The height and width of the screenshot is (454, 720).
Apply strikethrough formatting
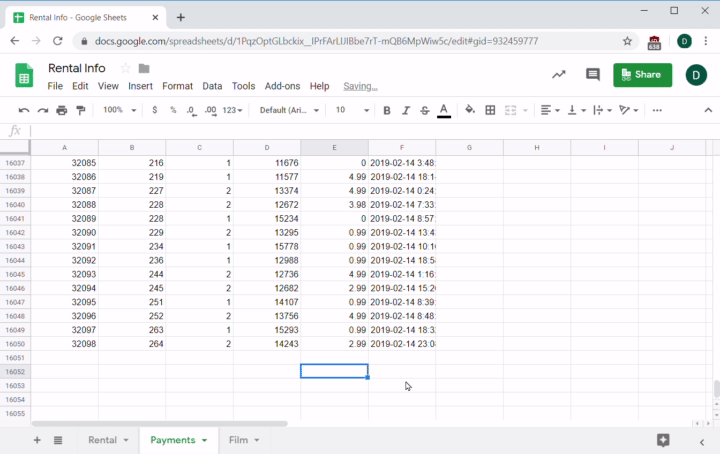pos(424,110)
